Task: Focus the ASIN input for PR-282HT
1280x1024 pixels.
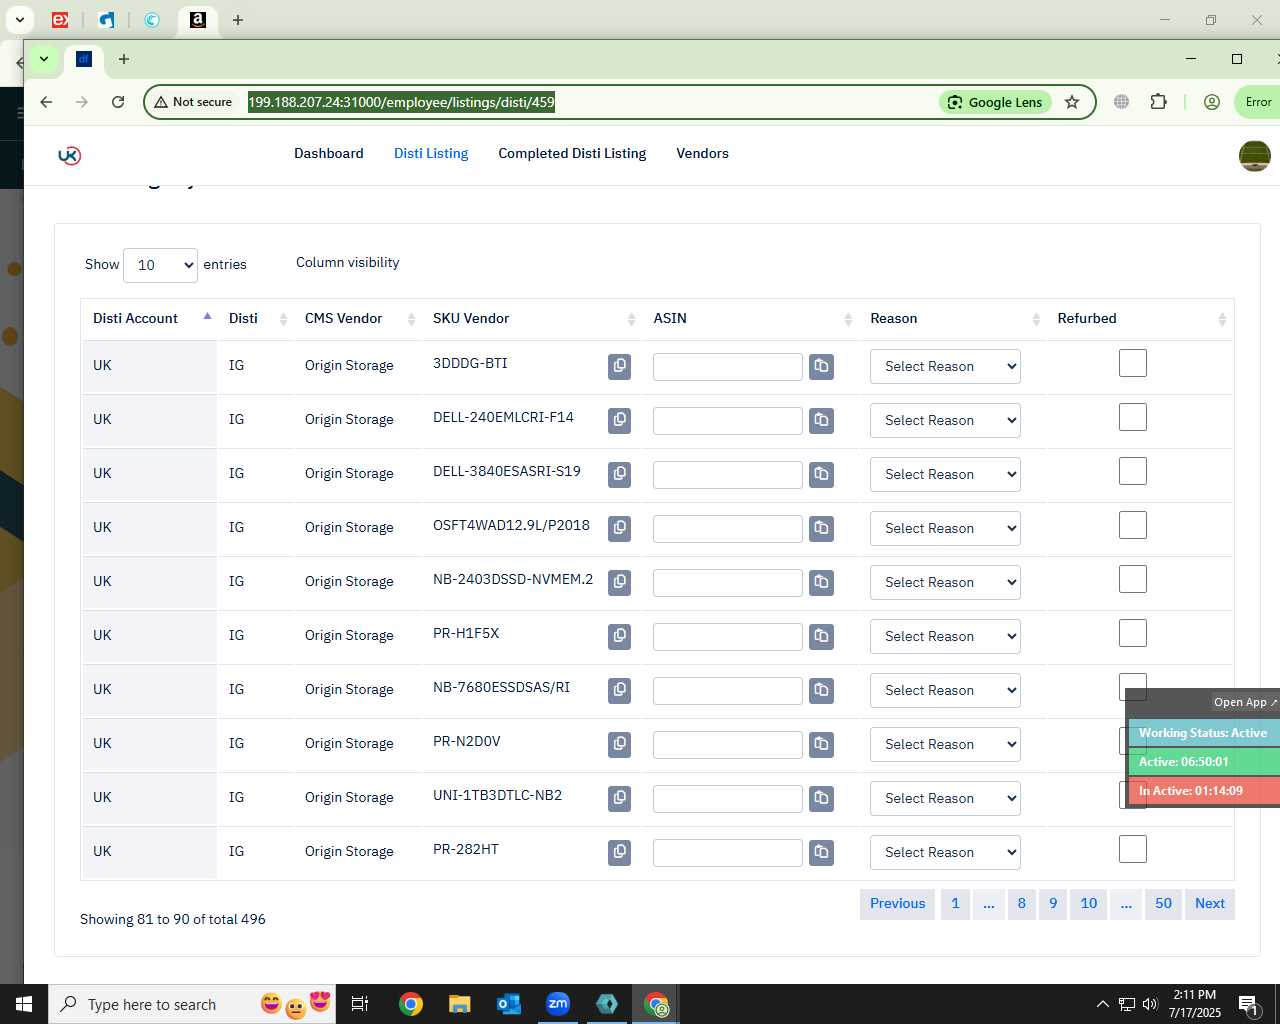Action: (x=728, y=853)
